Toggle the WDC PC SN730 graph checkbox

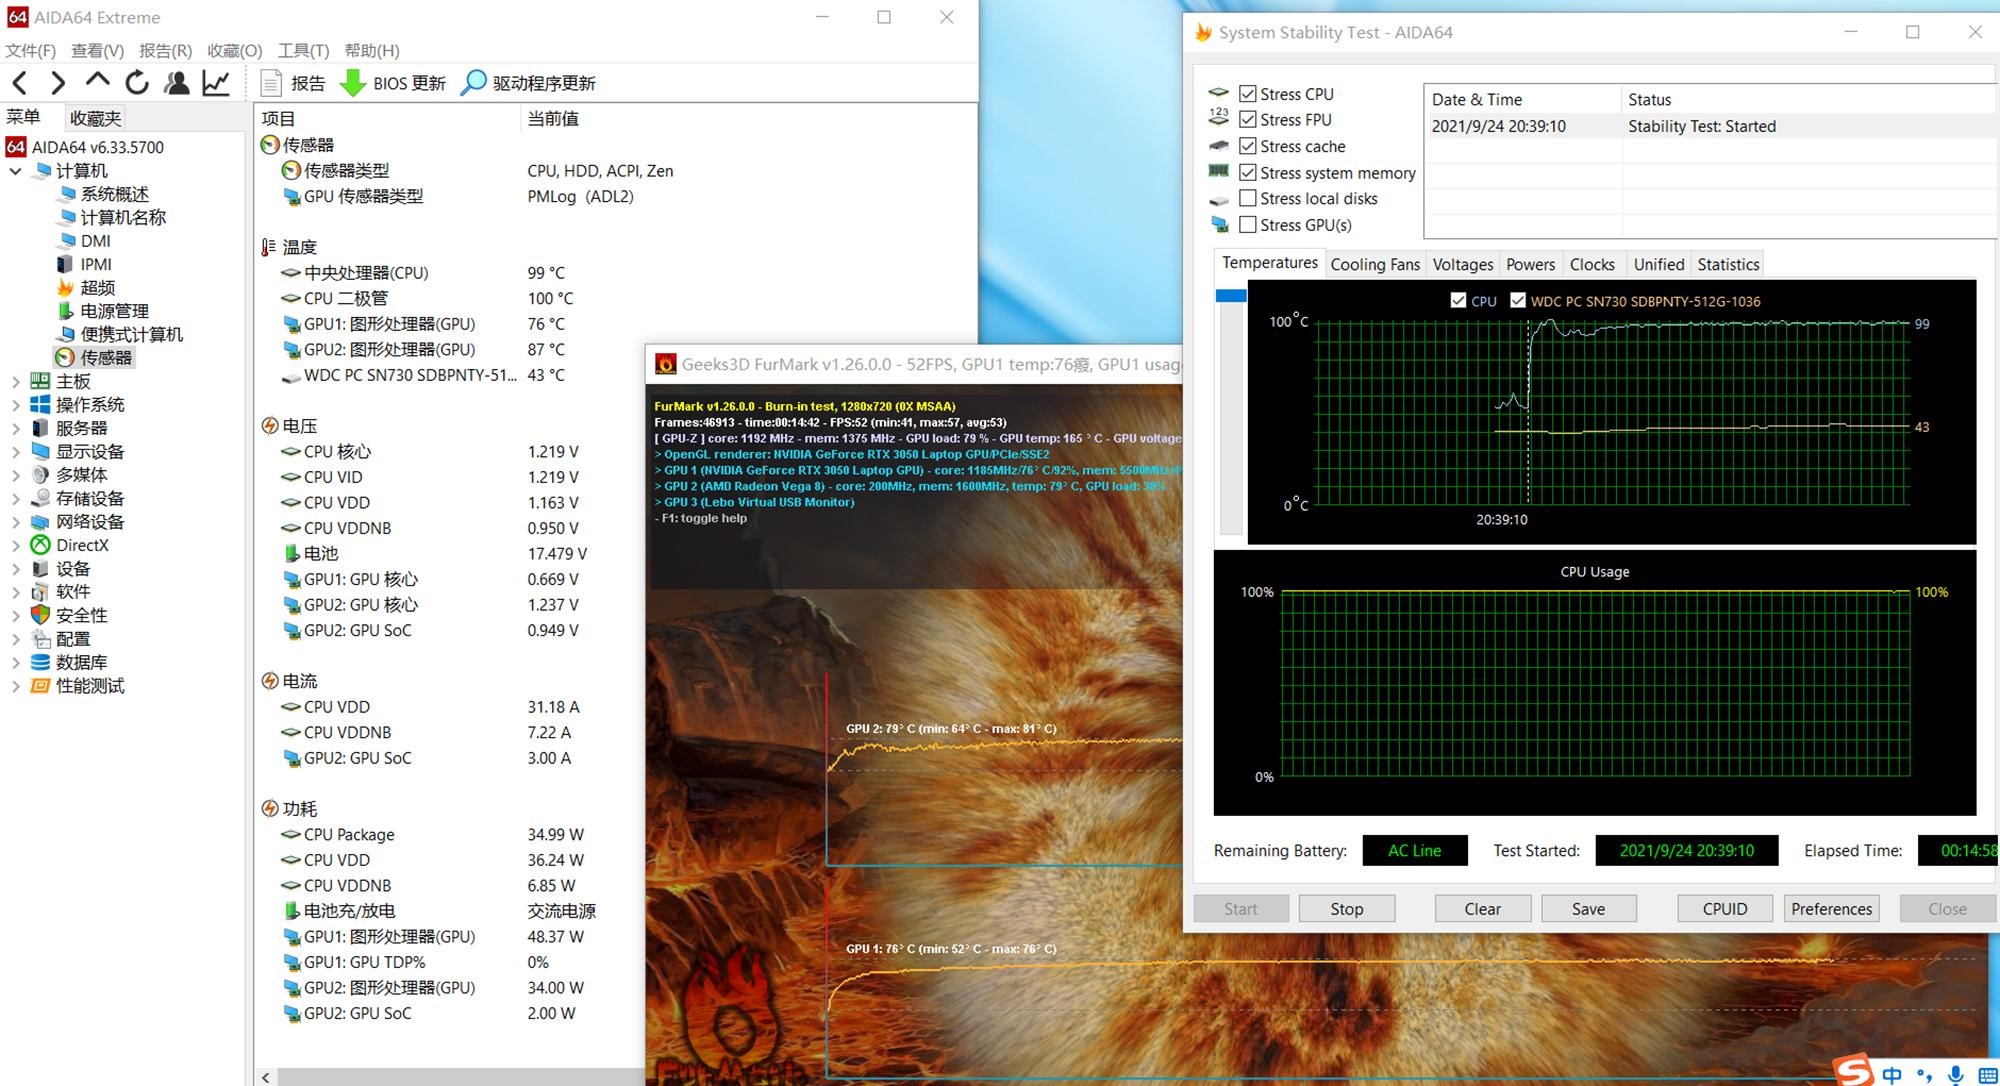pos(1517,300)
